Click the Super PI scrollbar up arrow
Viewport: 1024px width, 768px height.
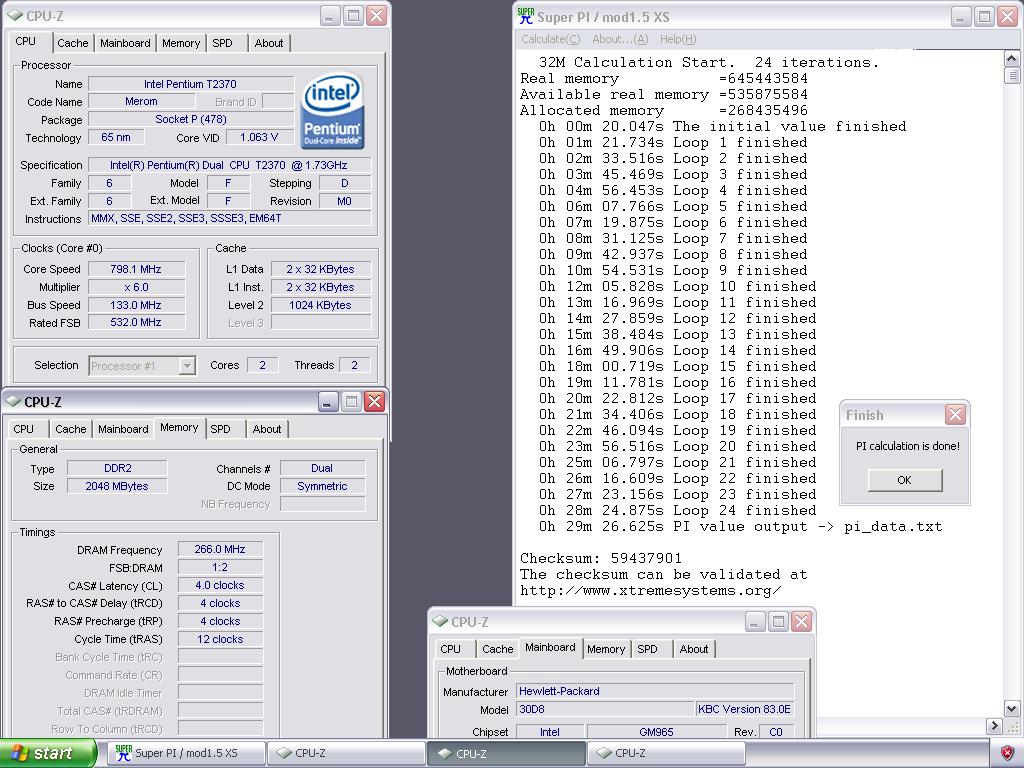click(1012, 59)
